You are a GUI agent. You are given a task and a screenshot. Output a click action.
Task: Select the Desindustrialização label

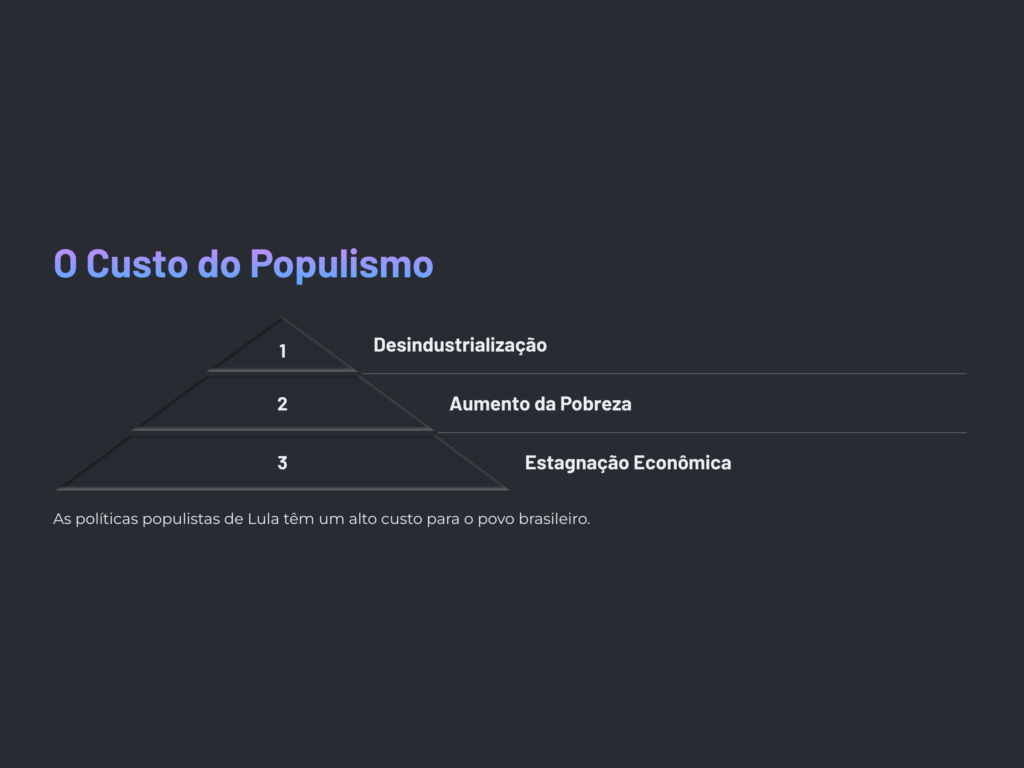460,345
